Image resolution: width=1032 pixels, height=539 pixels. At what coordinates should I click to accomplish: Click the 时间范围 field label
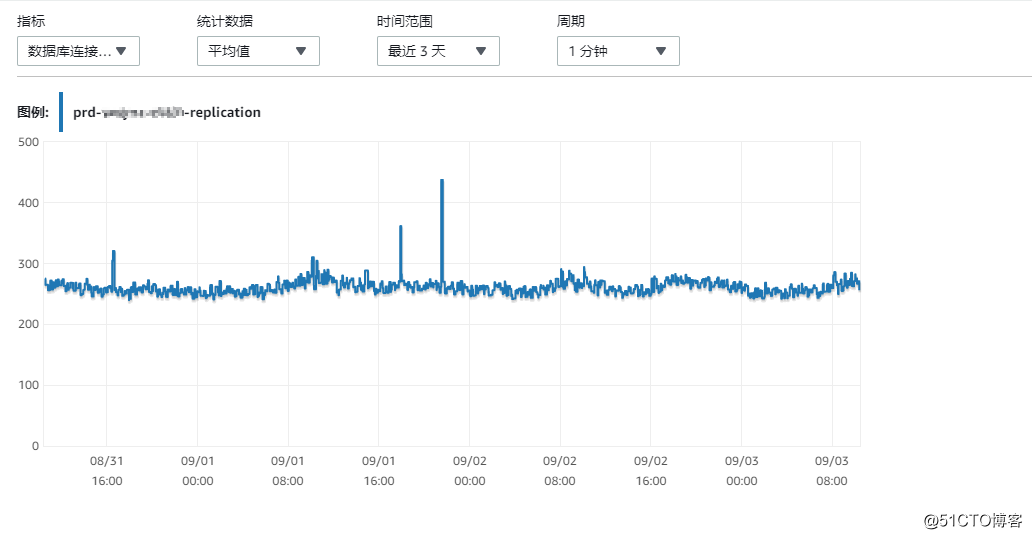click(x=405, y=21)
